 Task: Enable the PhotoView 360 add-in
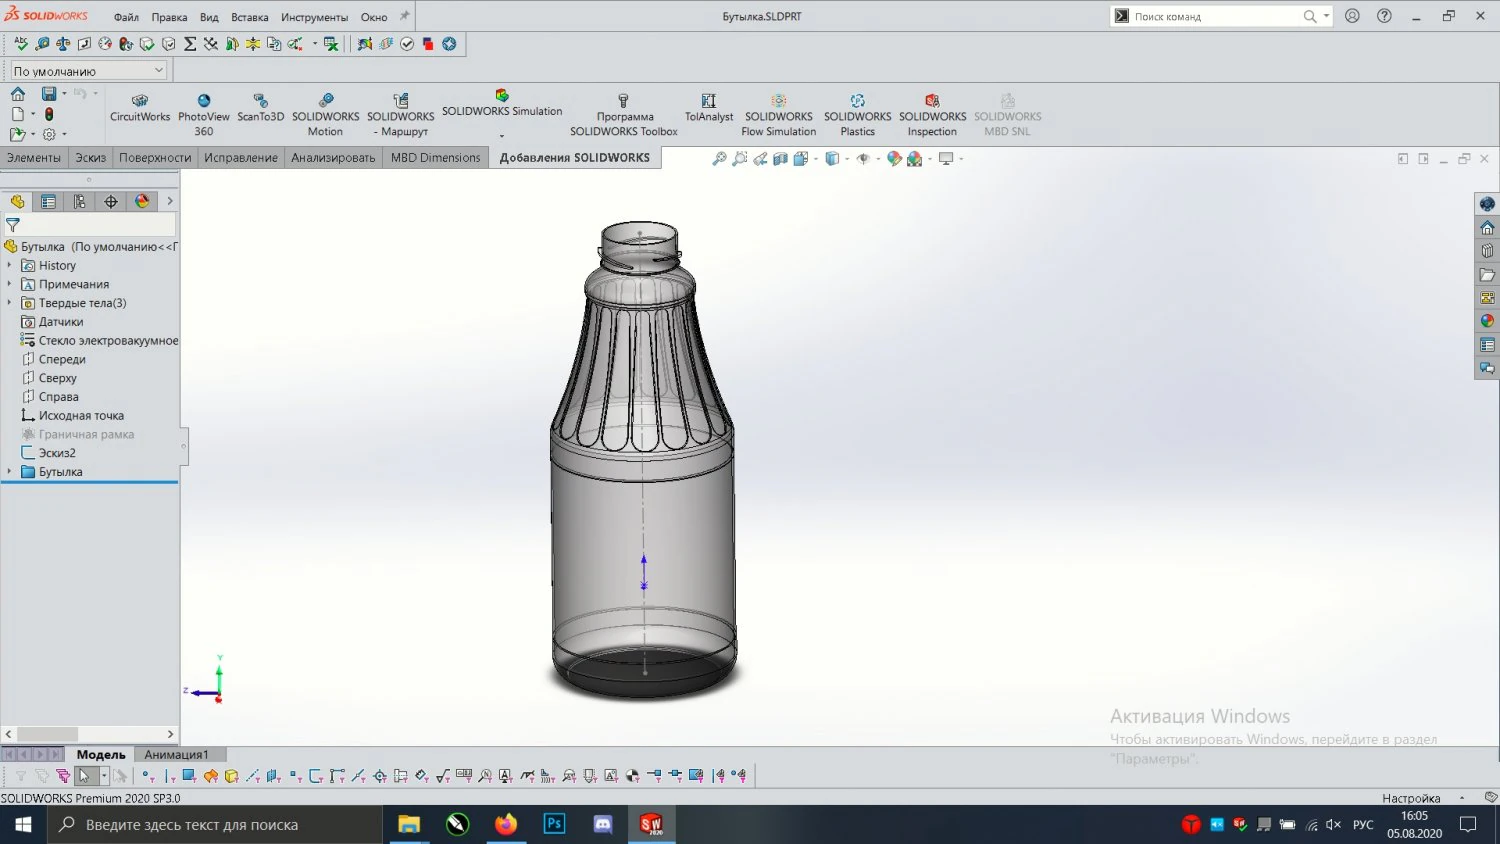tap(204, 115)
